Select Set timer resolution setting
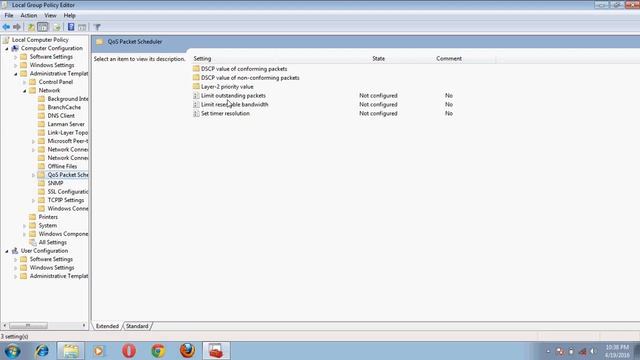This screenshot has height=360, width=640. click(x=225, y=113)
